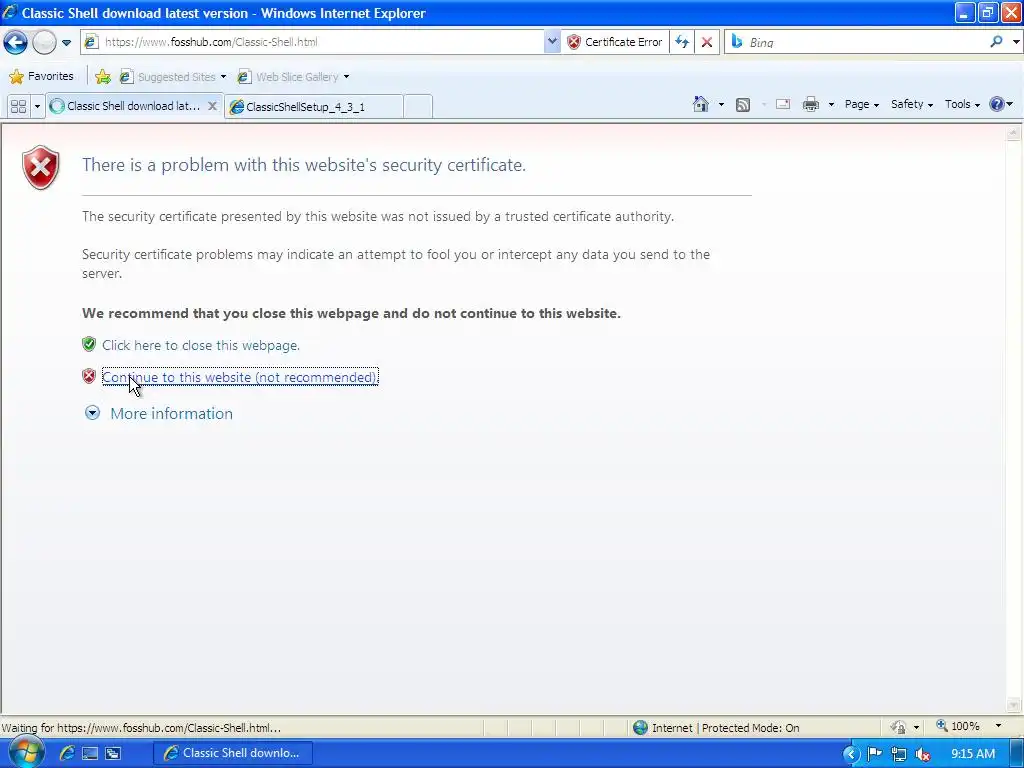Click the small red shield beside continue link
This screenshot has height=768, width=1024.
coord(89,376)
